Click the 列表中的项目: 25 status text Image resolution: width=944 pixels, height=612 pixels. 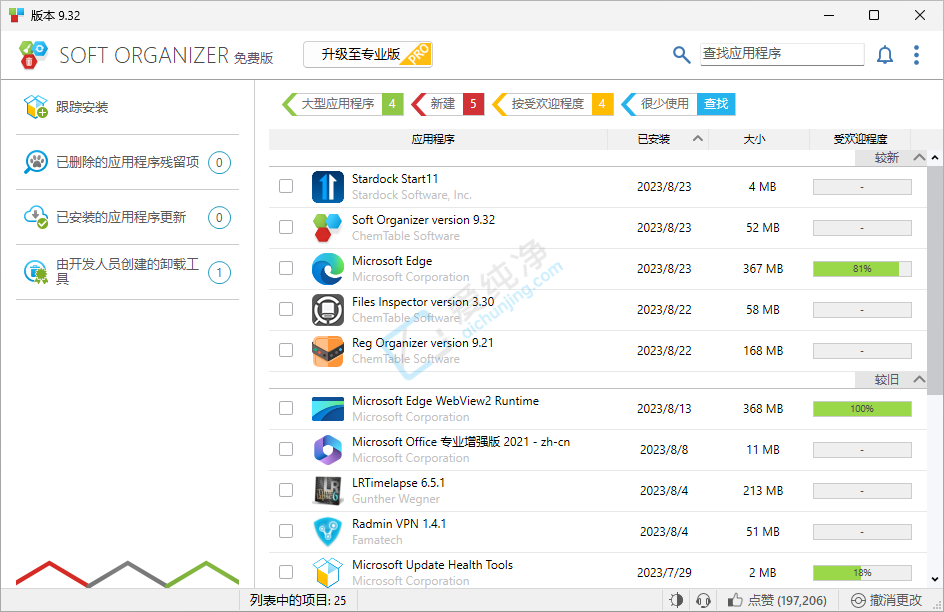tap(298, 600)
